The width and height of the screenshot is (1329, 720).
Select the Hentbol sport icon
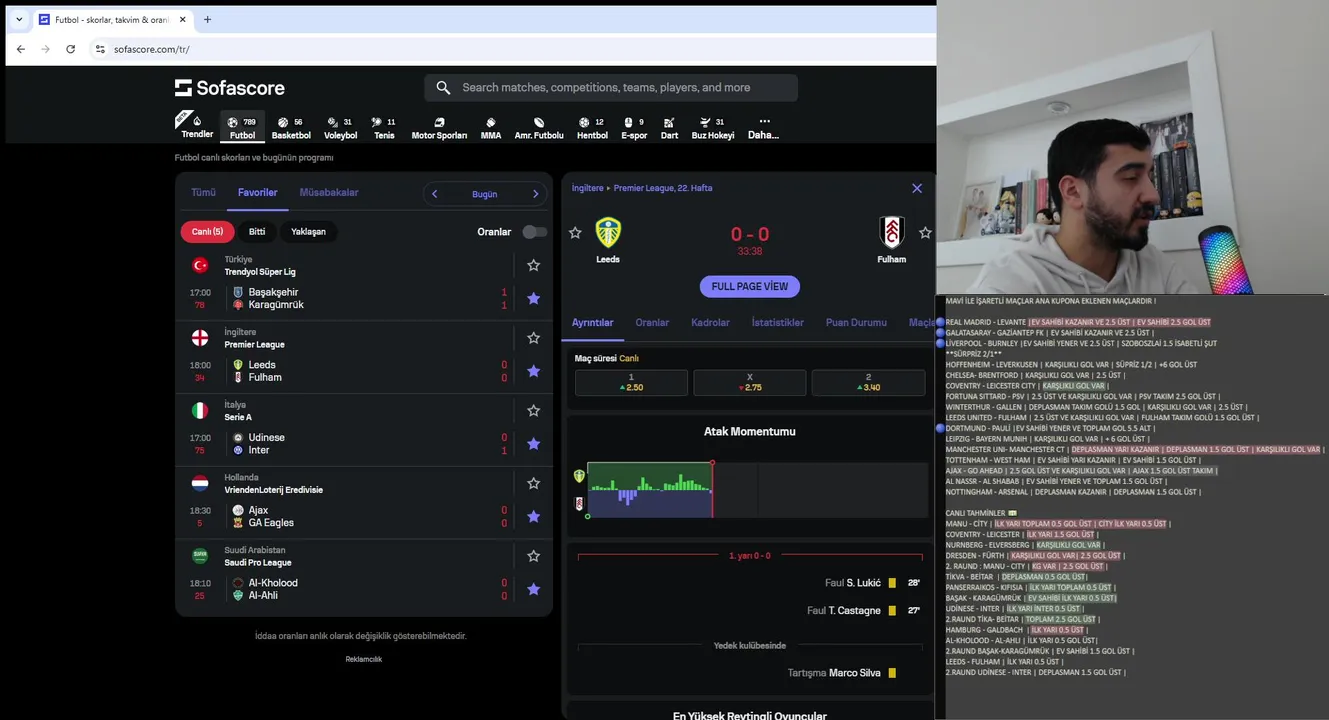point(592,127)
